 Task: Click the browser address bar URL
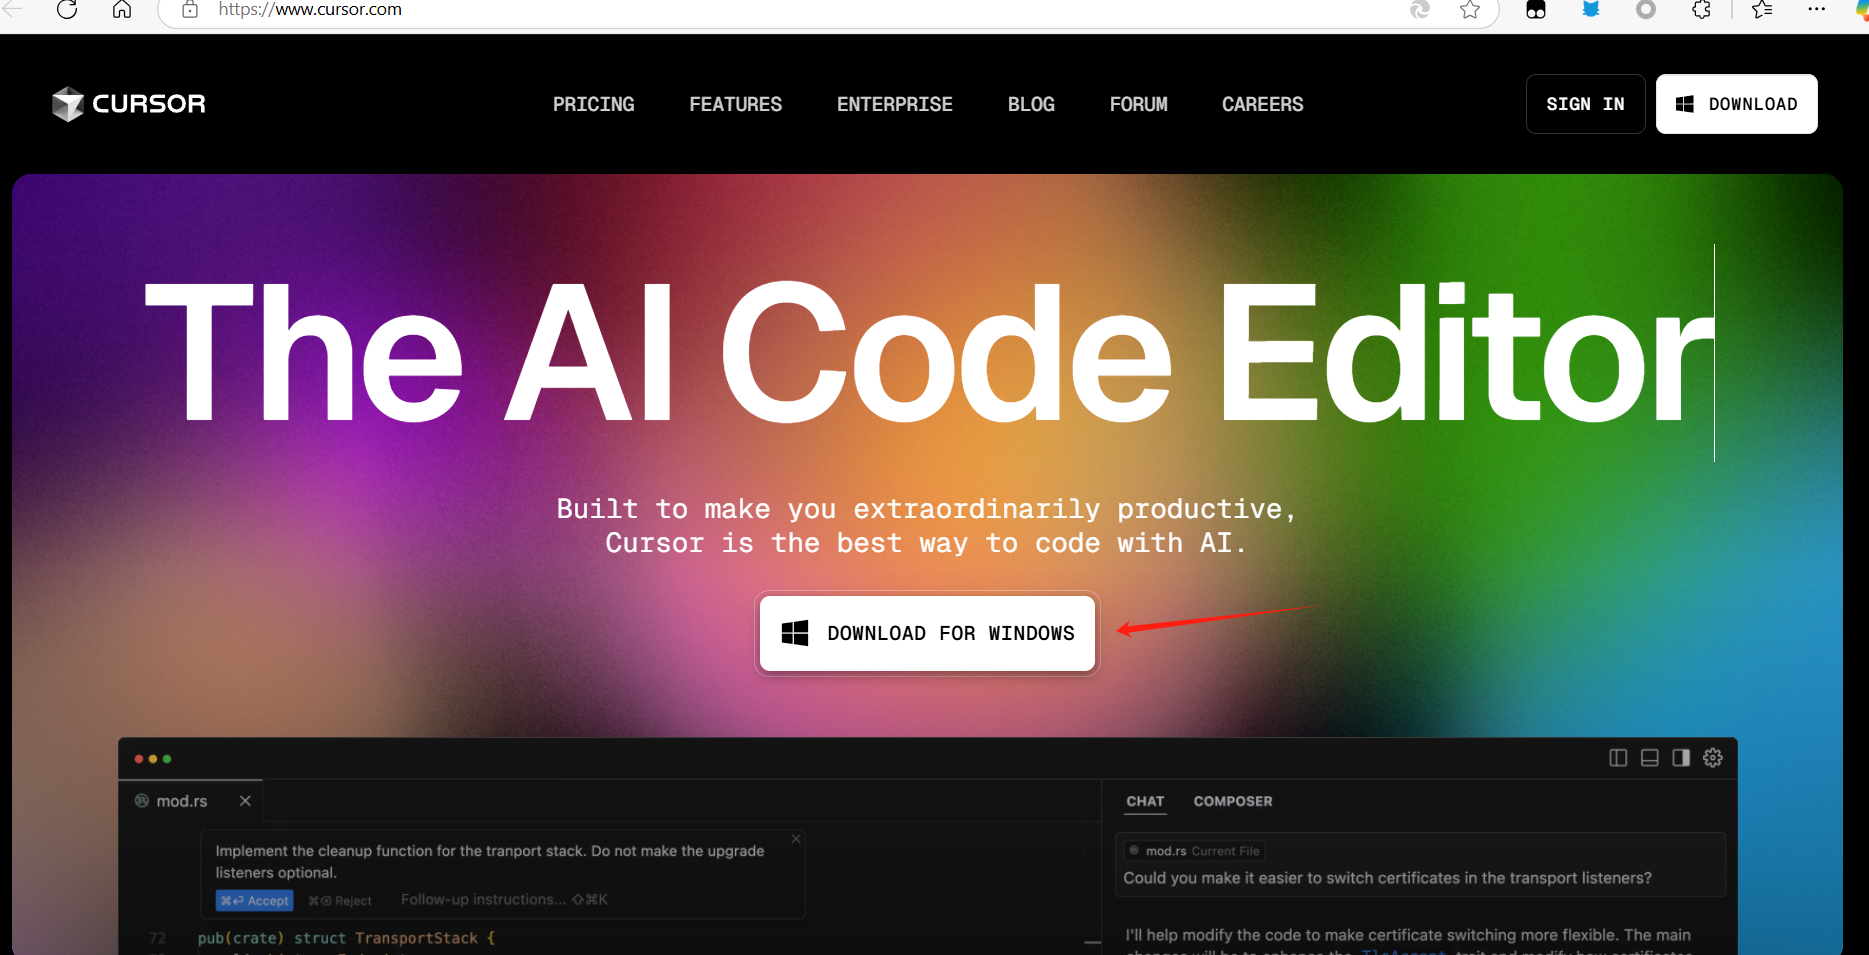[x=310, y=10]
